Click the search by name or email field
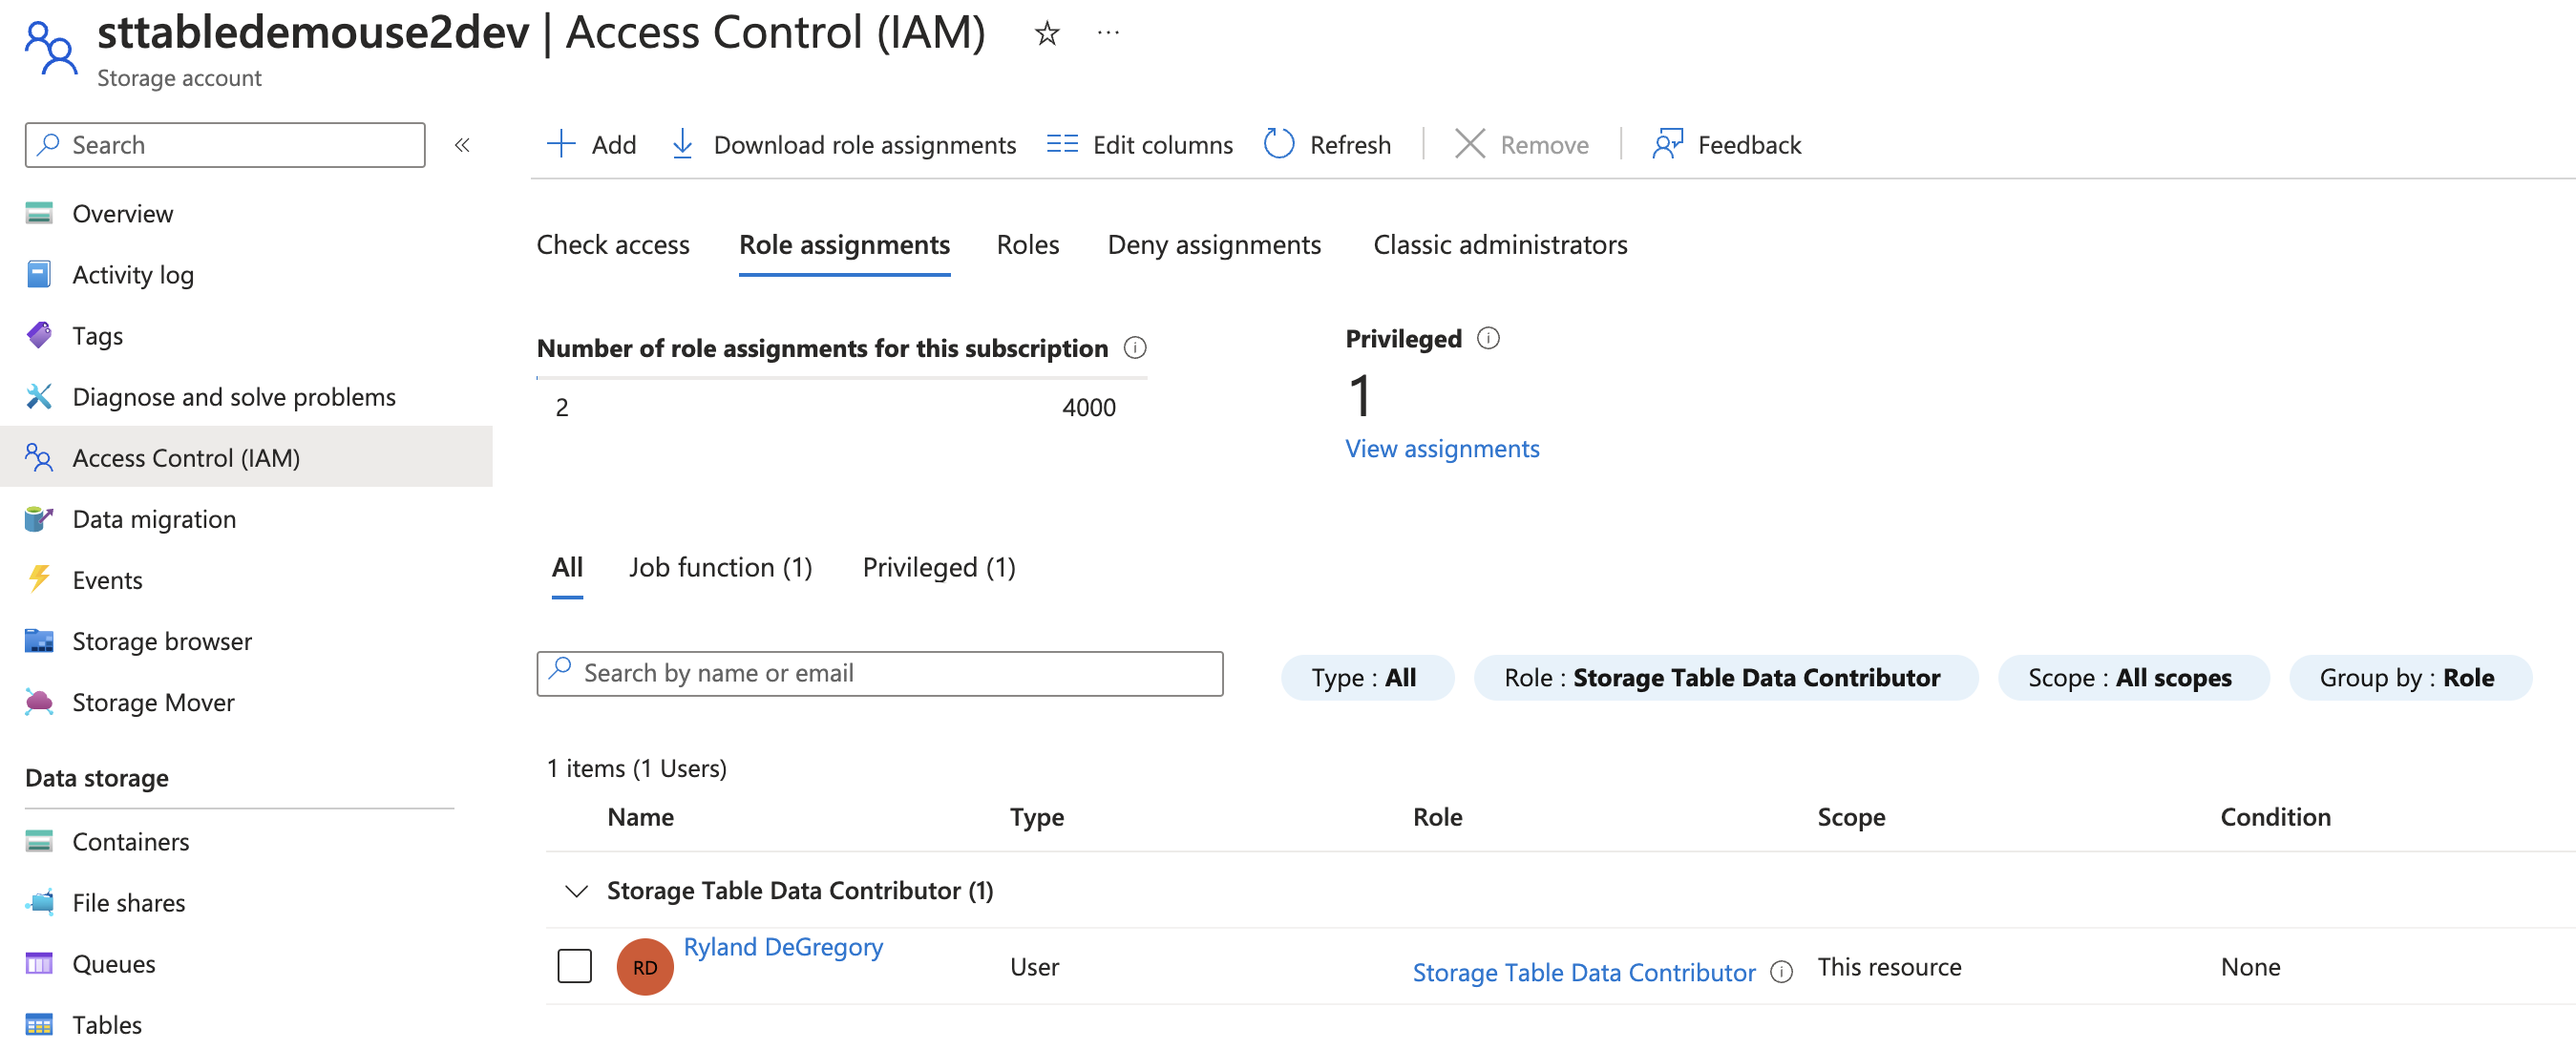Viewport: 2576px width, 1050px height. 879,673
